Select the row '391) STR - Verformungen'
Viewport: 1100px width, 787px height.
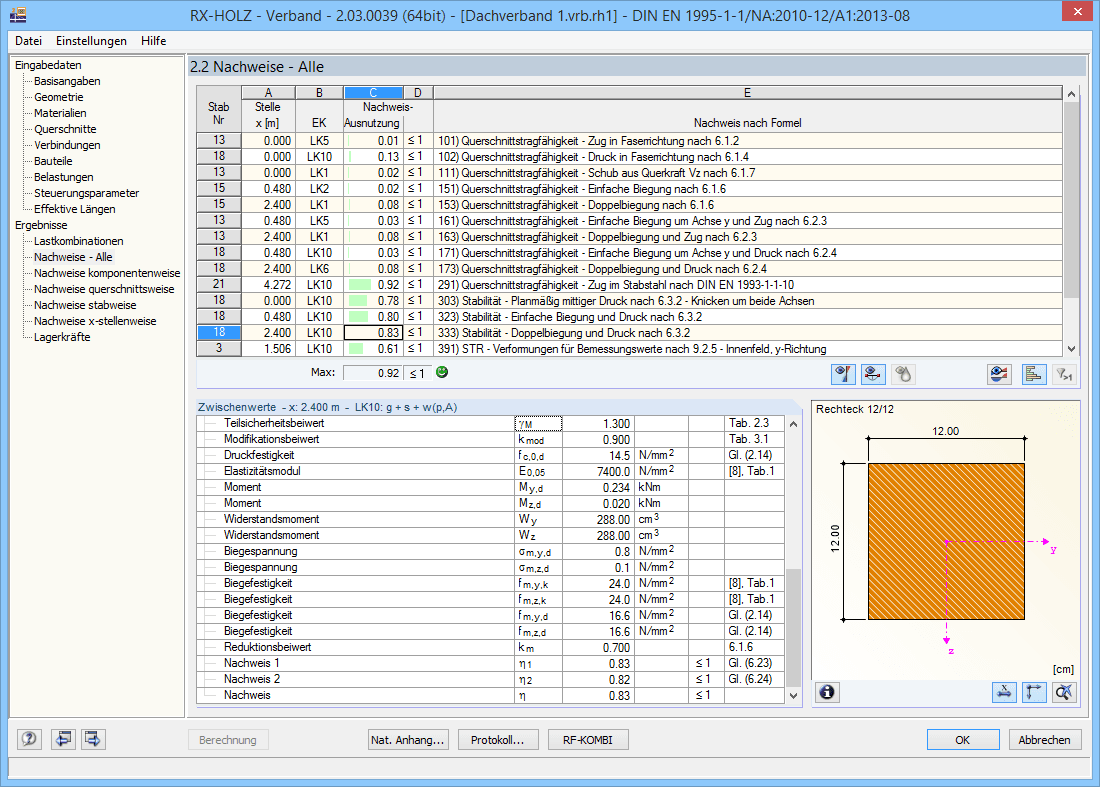pos(629,349)
